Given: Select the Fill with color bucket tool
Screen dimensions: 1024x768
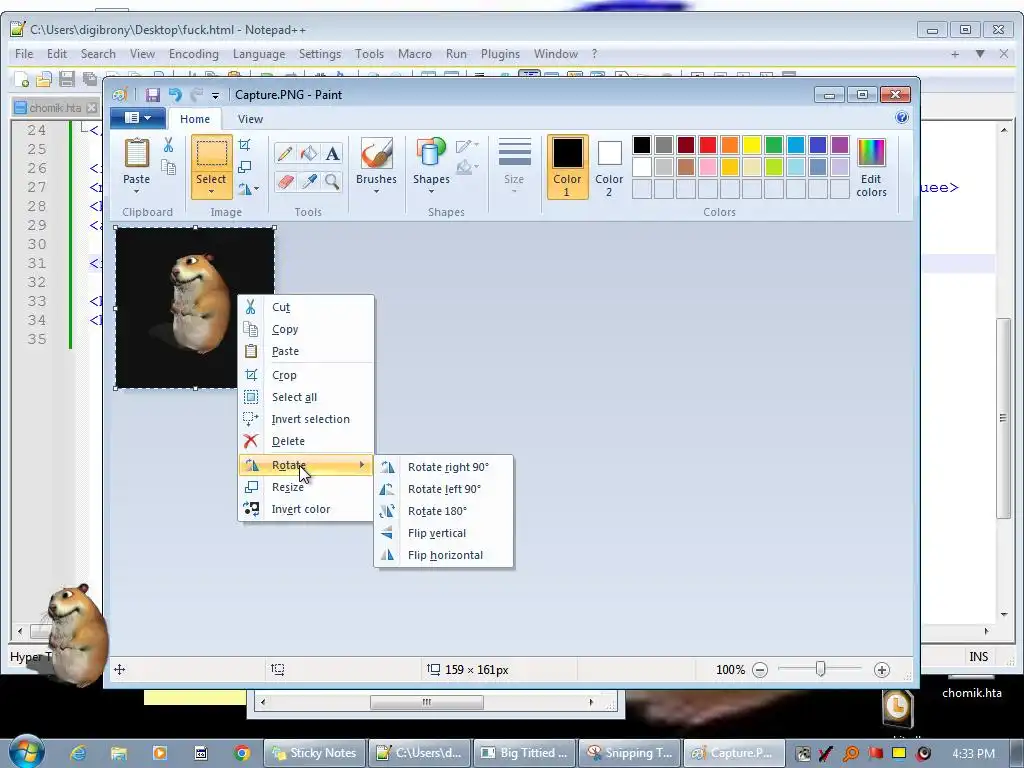Looking at the screenshot, I should (309, 153).
